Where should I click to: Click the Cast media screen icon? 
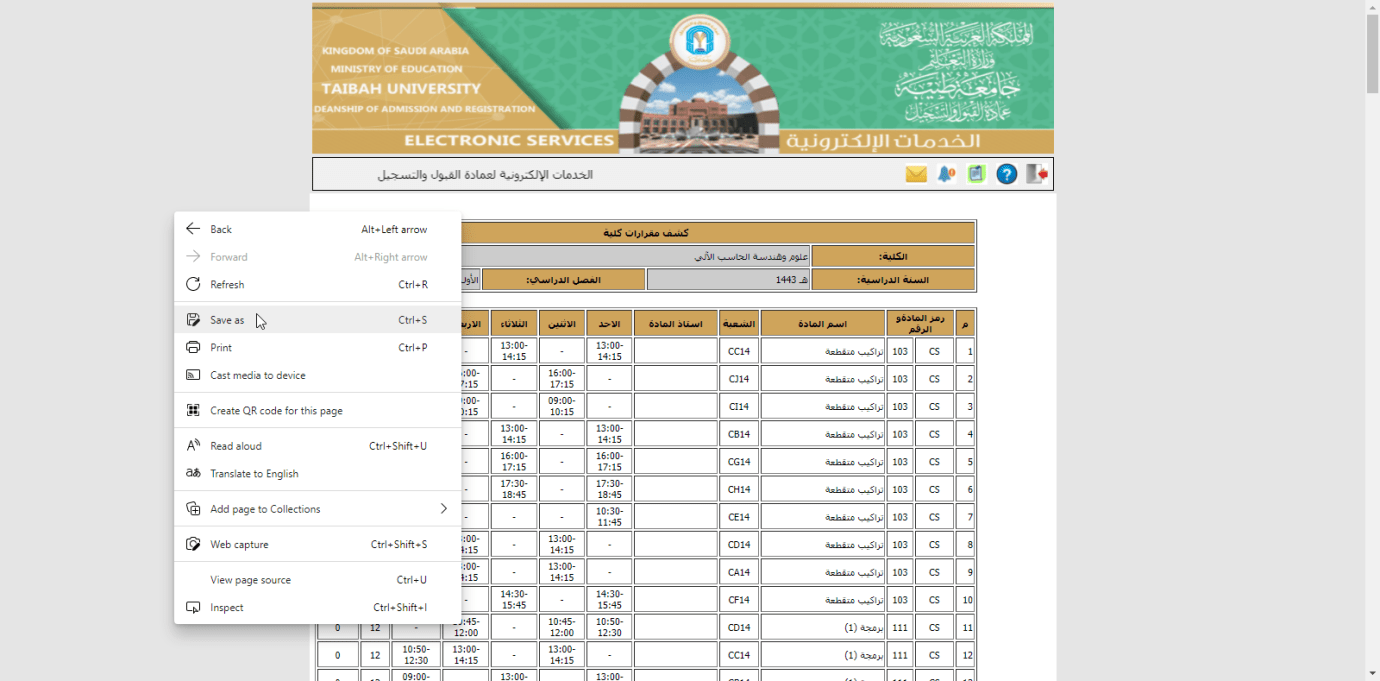tap(193, 375)
